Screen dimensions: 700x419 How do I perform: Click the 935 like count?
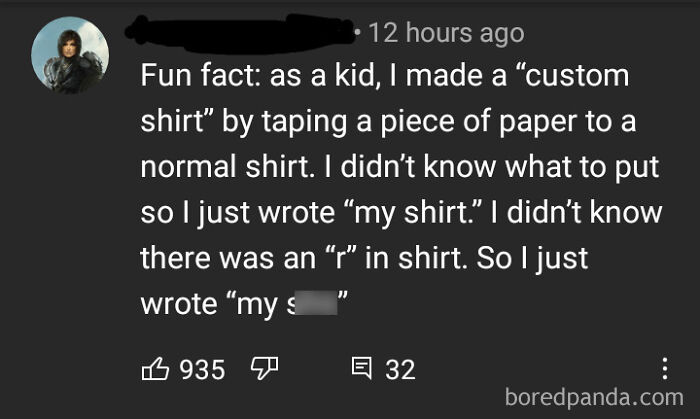coord(202,370)
